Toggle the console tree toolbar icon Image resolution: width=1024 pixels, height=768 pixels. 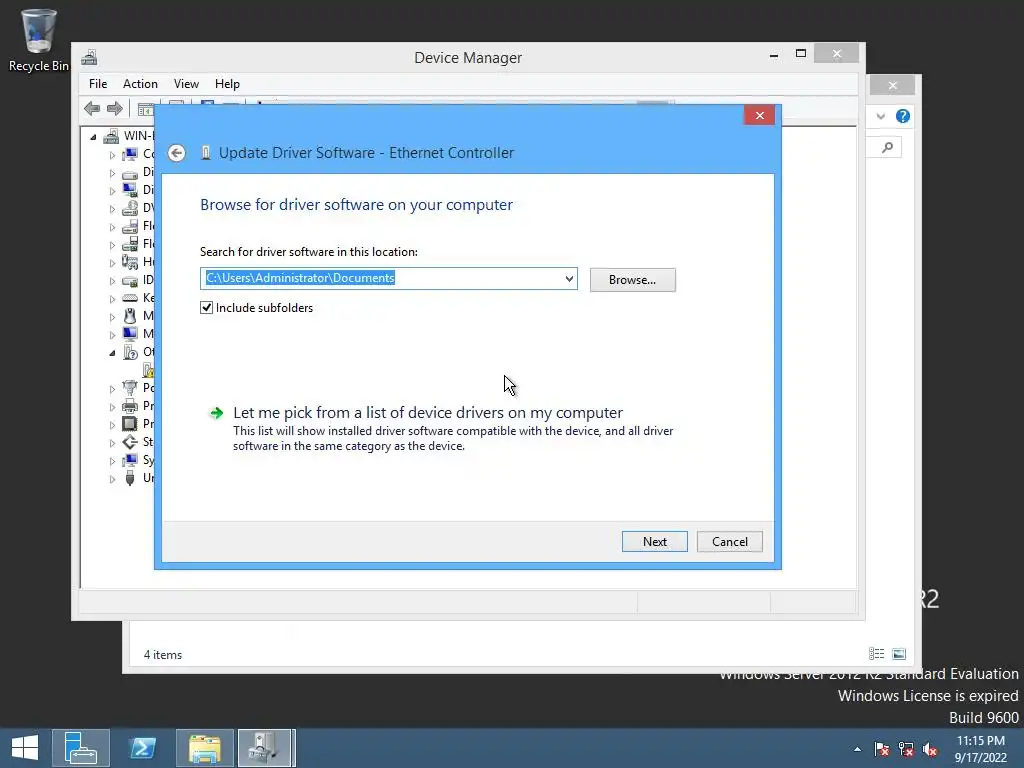(x=146, y=109)
